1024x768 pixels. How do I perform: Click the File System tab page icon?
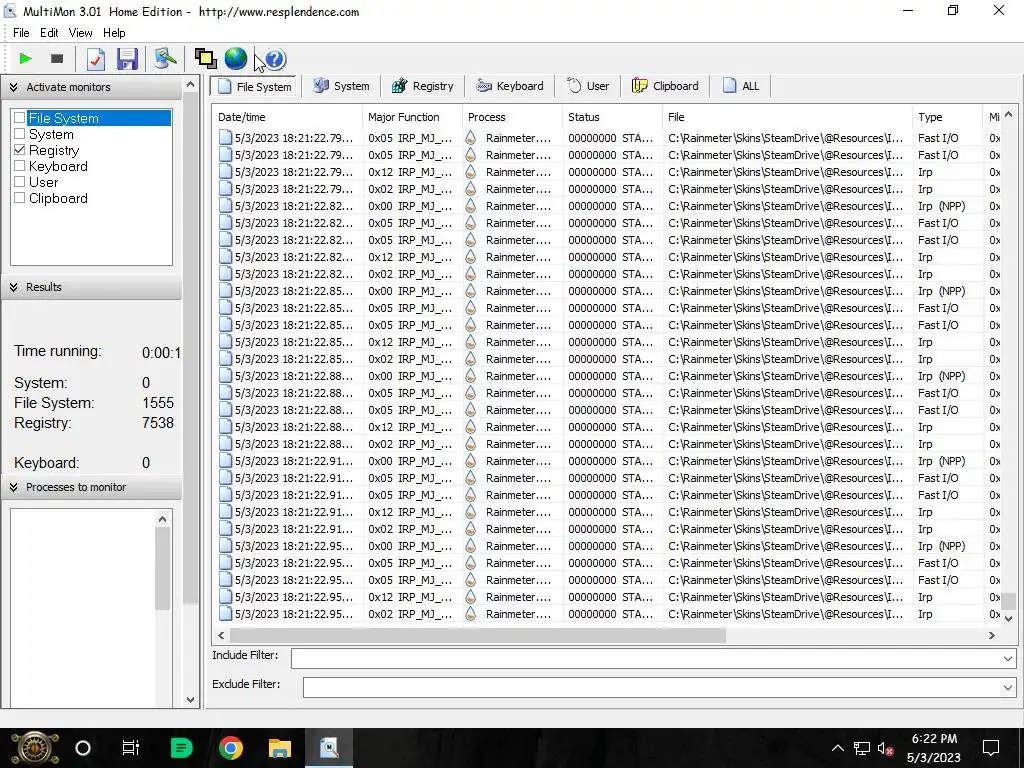click(225, 86)
